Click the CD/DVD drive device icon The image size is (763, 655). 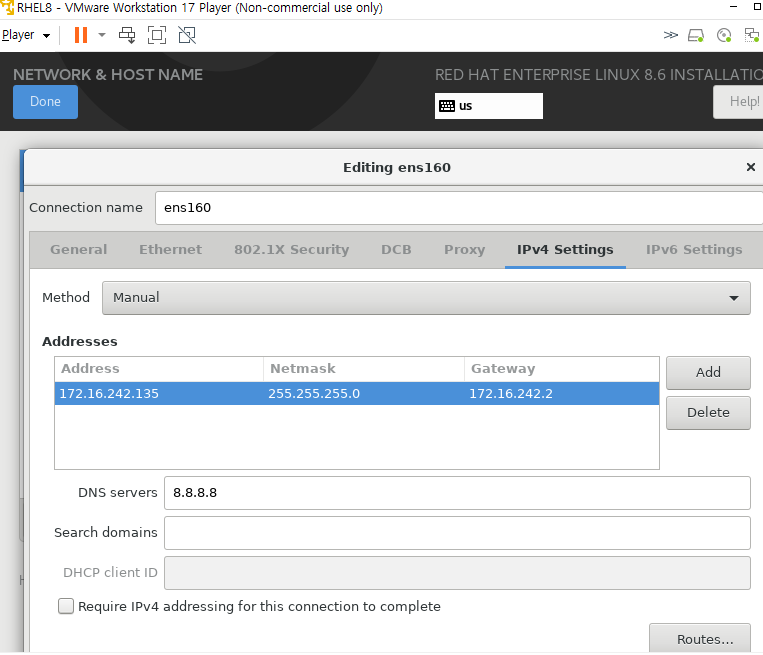point(724,35)
